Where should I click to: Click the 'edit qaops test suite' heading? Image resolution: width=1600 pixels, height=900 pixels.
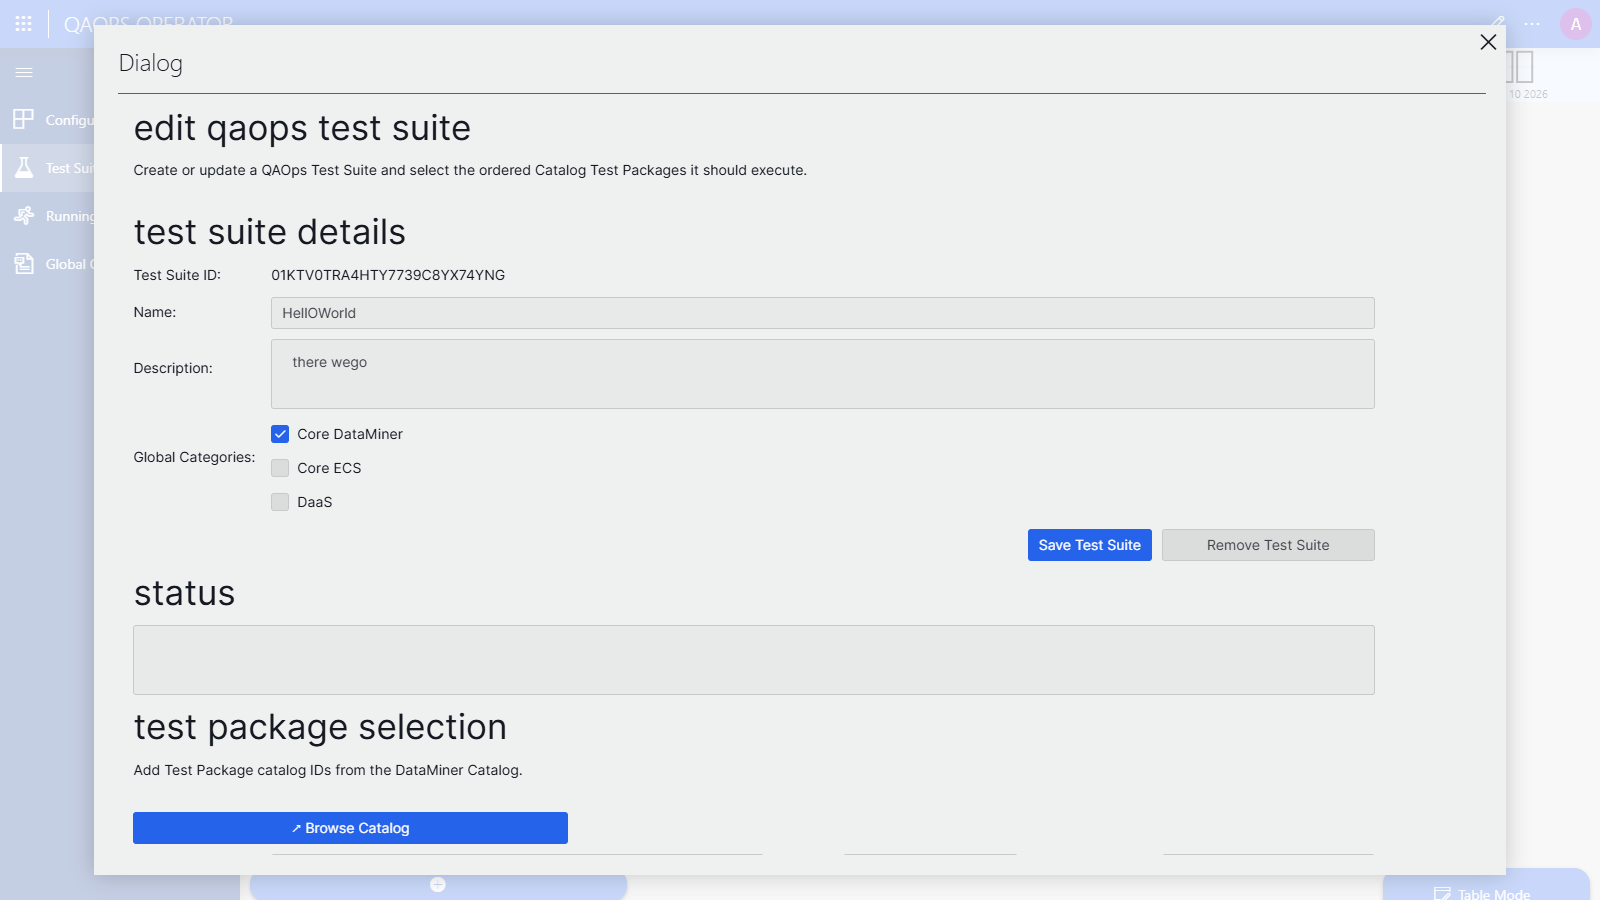click(302, 129)
